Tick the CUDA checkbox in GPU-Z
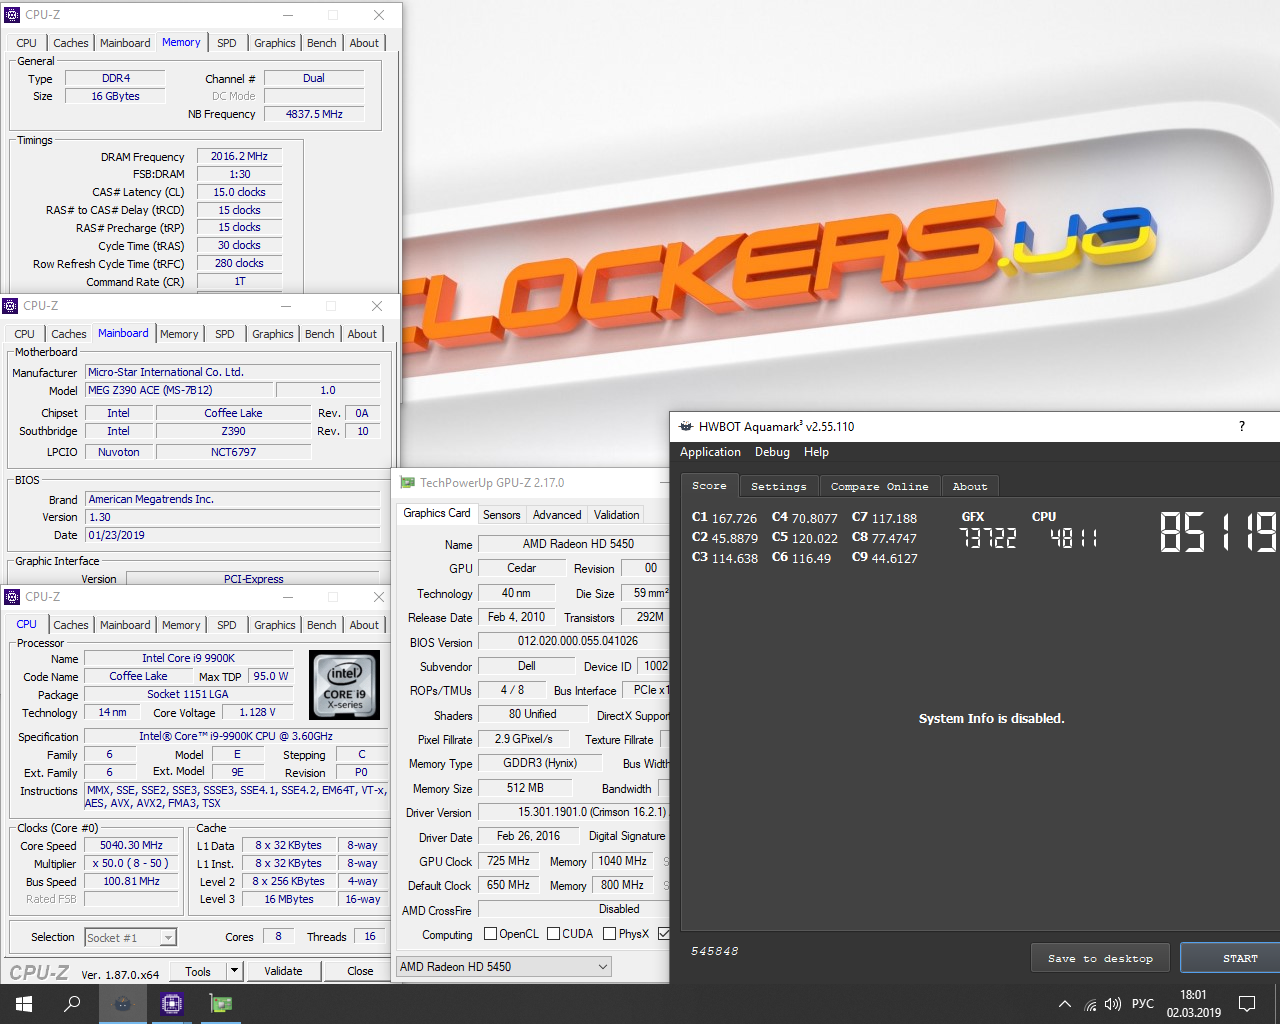This screenshot has height=1024, width=1280. (x=553, y=934)
